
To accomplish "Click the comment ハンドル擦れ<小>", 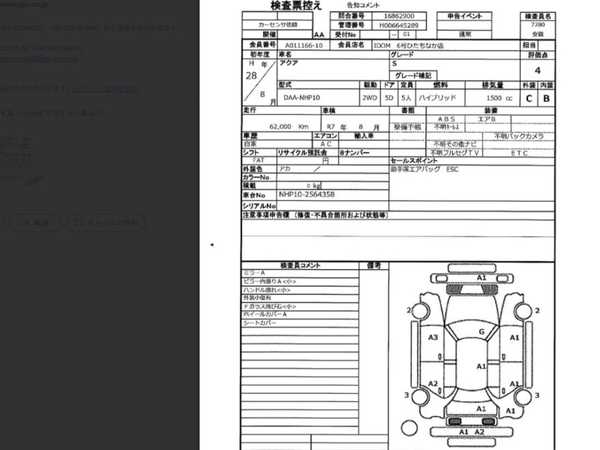I will coord(267,290).
